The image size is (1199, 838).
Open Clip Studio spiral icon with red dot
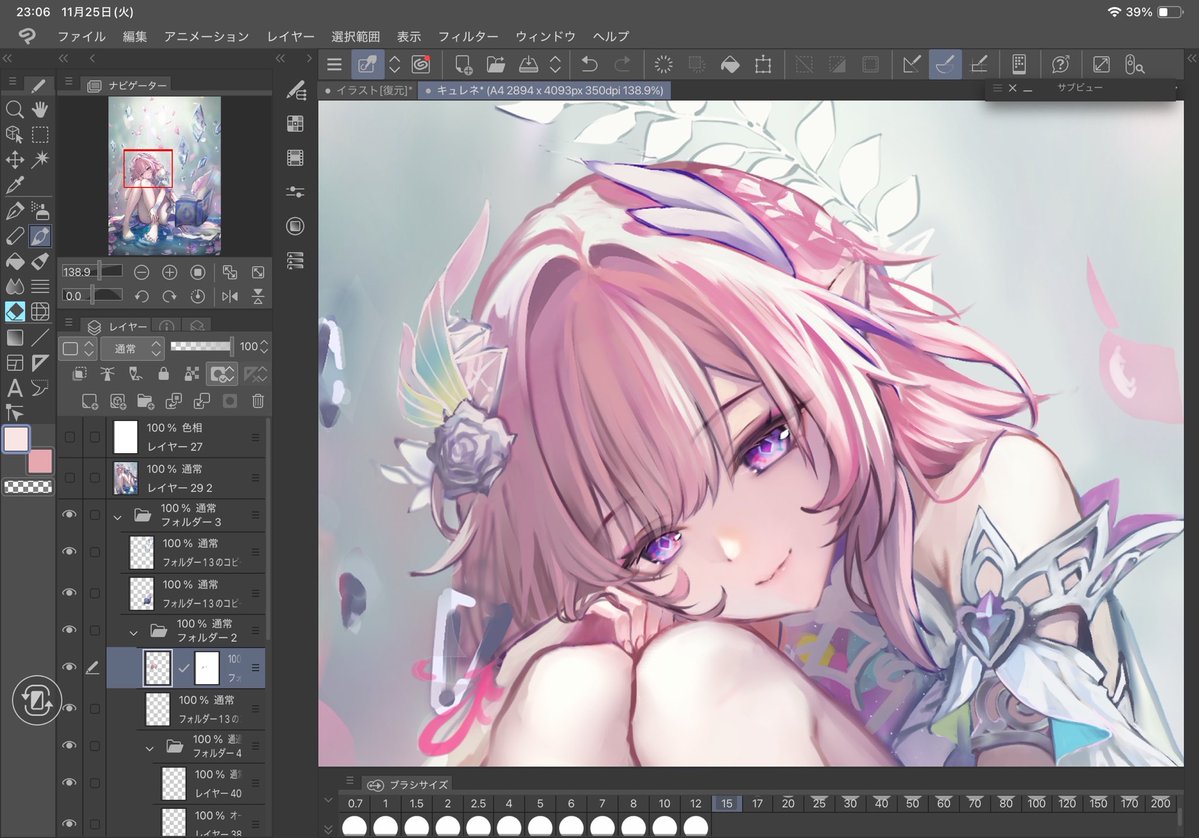pyautogui.click(x=421, y=64)
